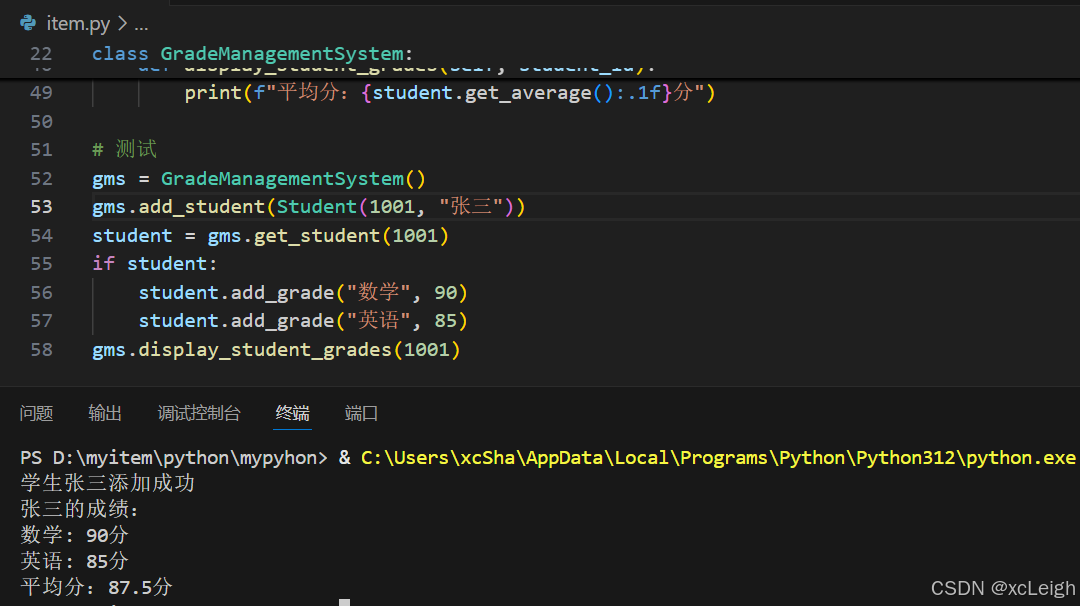This screenshot has width=1080, height=606.
Task: Click the sticky class GradeManagementSystem header line
Action: tap(252, 54)
